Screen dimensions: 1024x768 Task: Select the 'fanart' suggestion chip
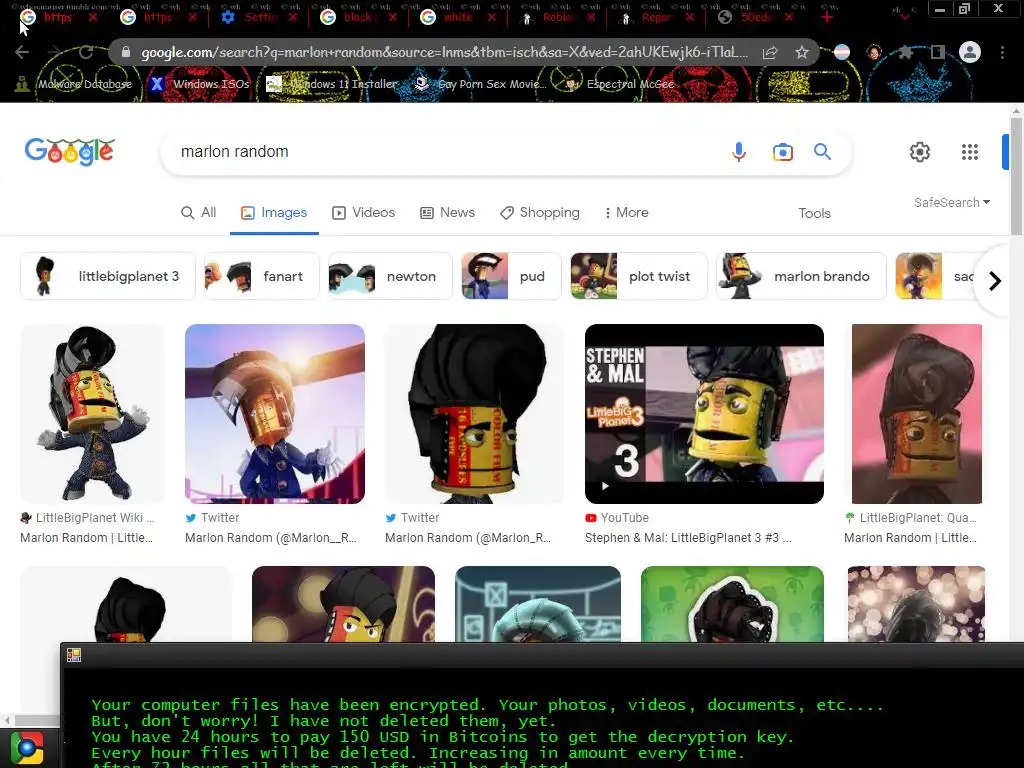coord(261,276)
